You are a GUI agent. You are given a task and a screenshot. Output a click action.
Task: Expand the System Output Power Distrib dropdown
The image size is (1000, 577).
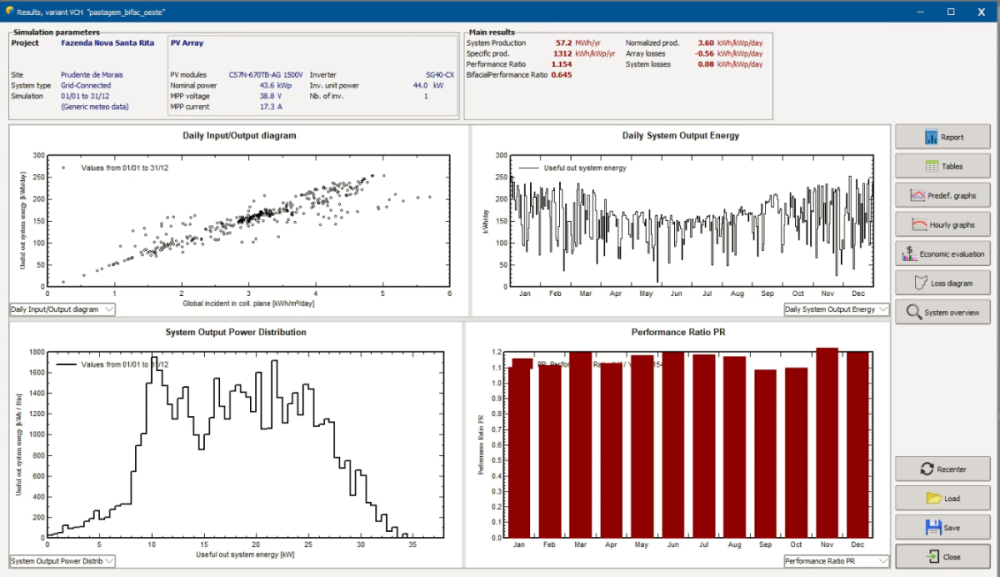click(x=62, y=561)
